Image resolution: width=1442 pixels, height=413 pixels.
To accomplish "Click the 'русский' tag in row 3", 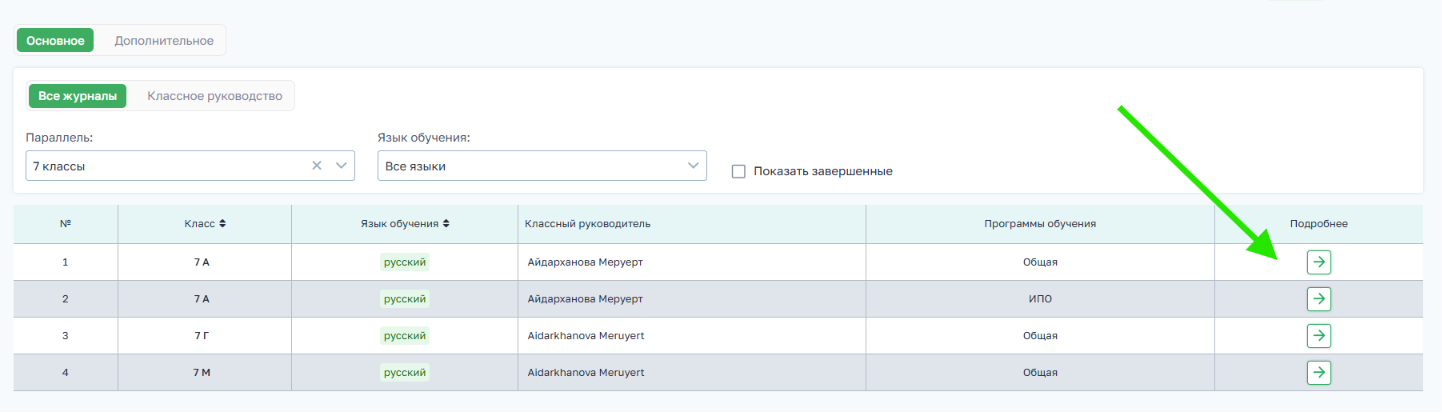I will pyautogui.click(x=405, y=336).
